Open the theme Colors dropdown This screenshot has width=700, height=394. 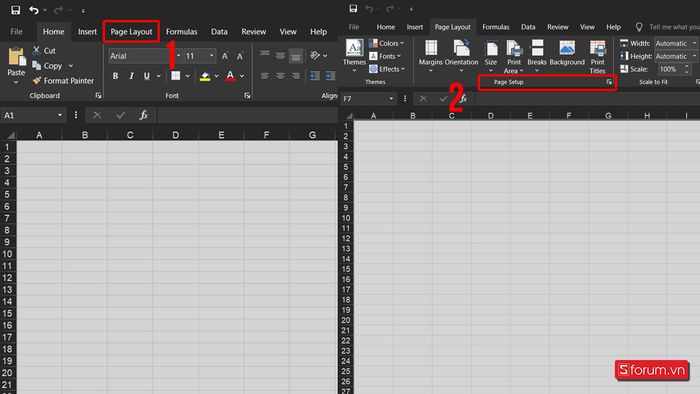point(387,43)
